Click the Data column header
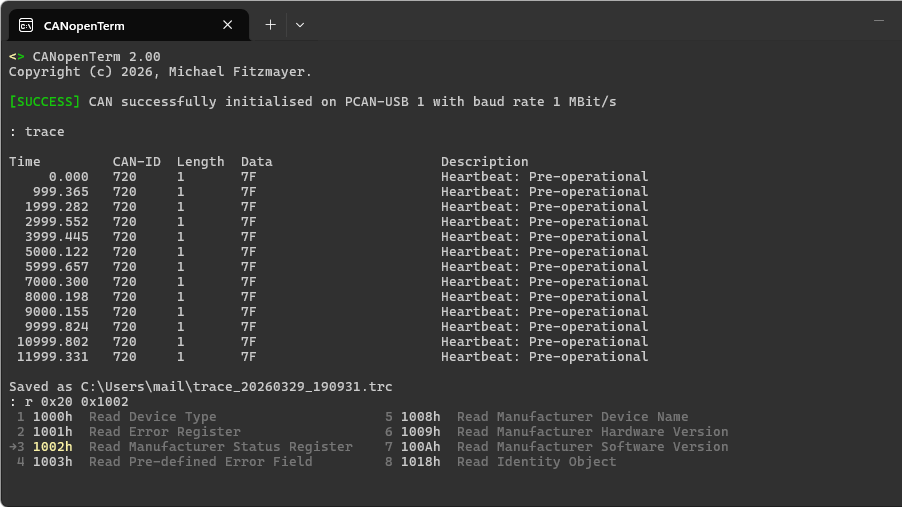This screenshot has height=507, width=902. point(257,162)
